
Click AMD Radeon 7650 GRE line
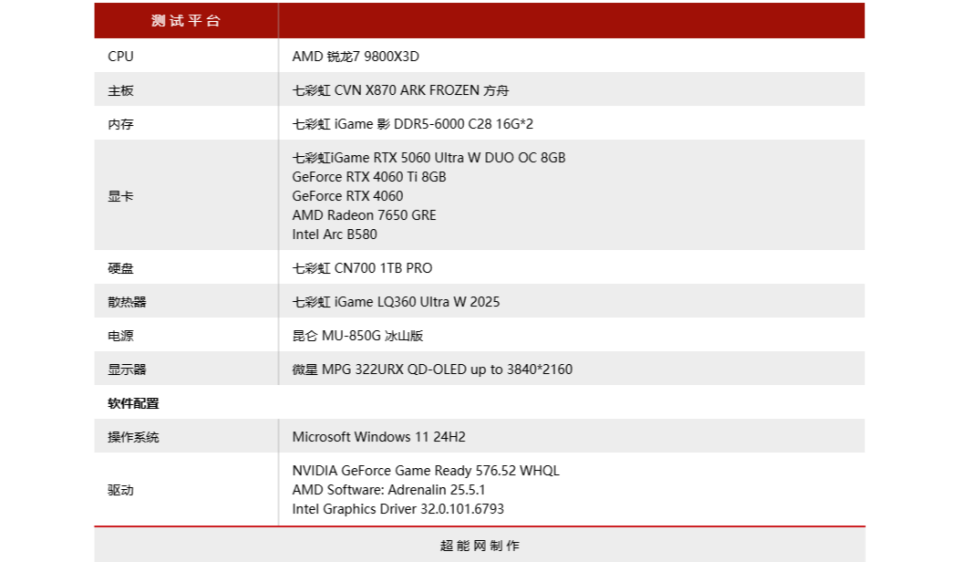[x=364, y=215]
